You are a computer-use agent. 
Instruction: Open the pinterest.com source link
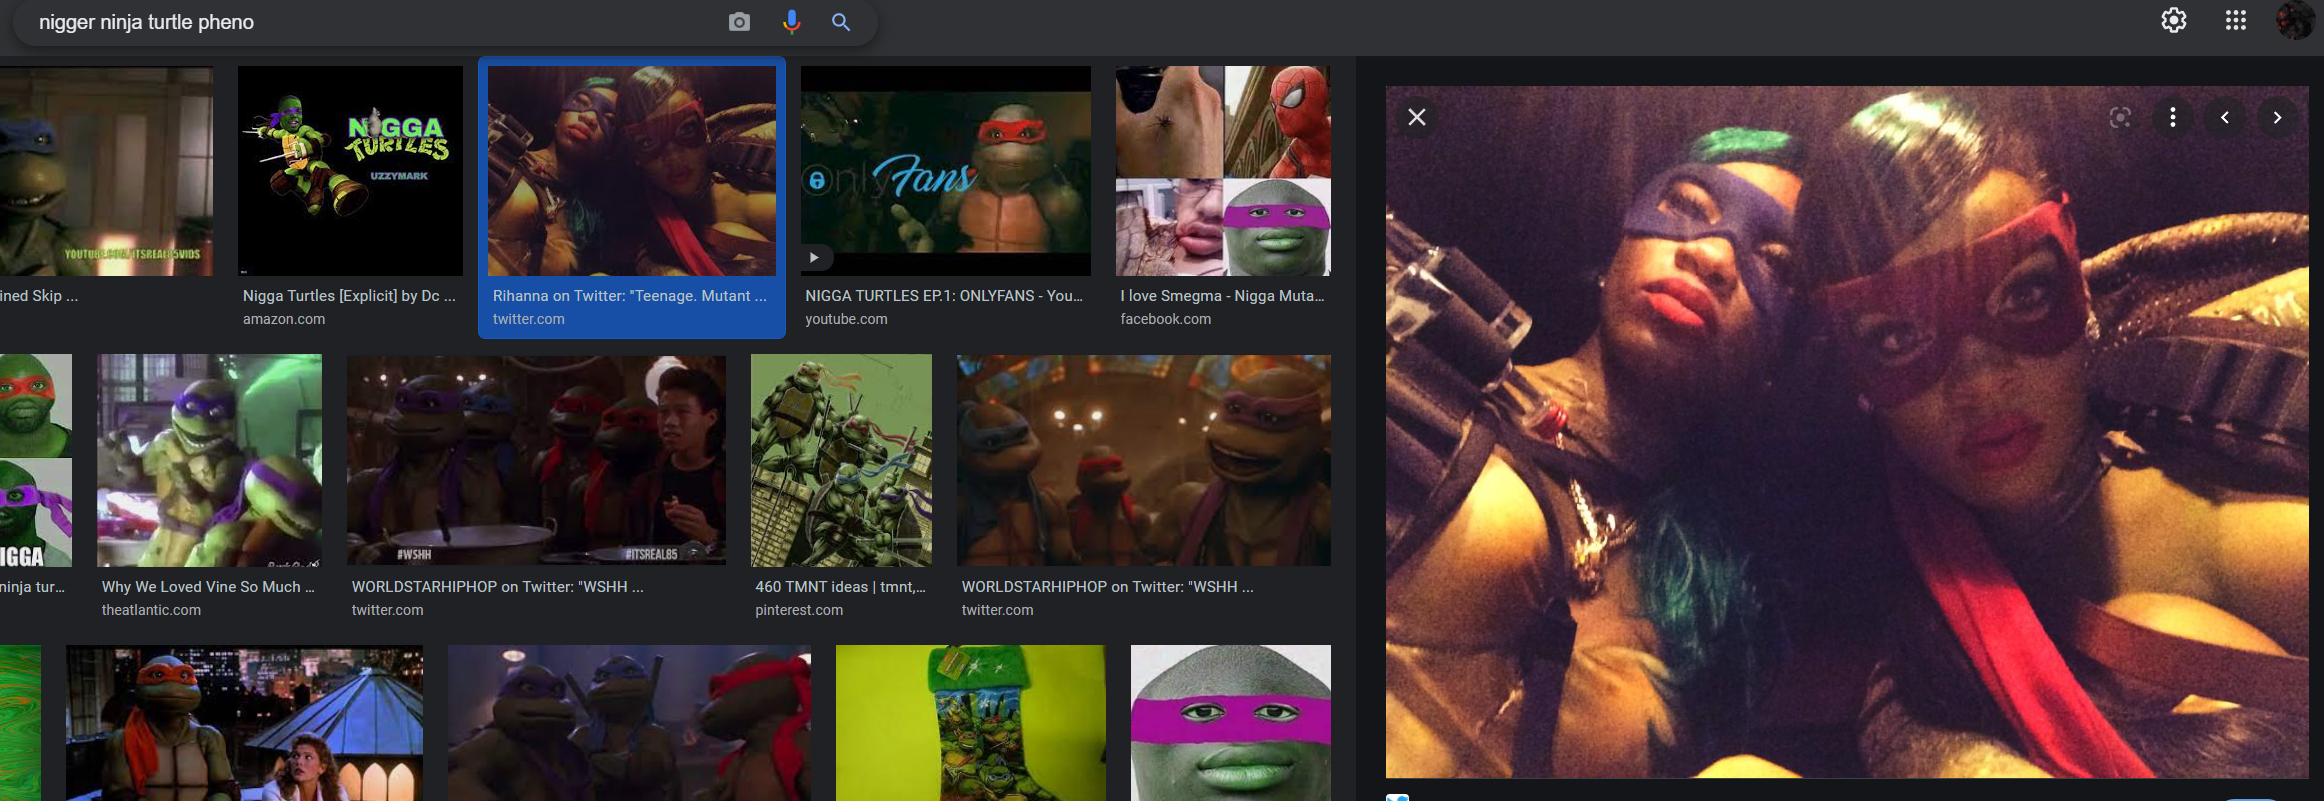[799, 610]
